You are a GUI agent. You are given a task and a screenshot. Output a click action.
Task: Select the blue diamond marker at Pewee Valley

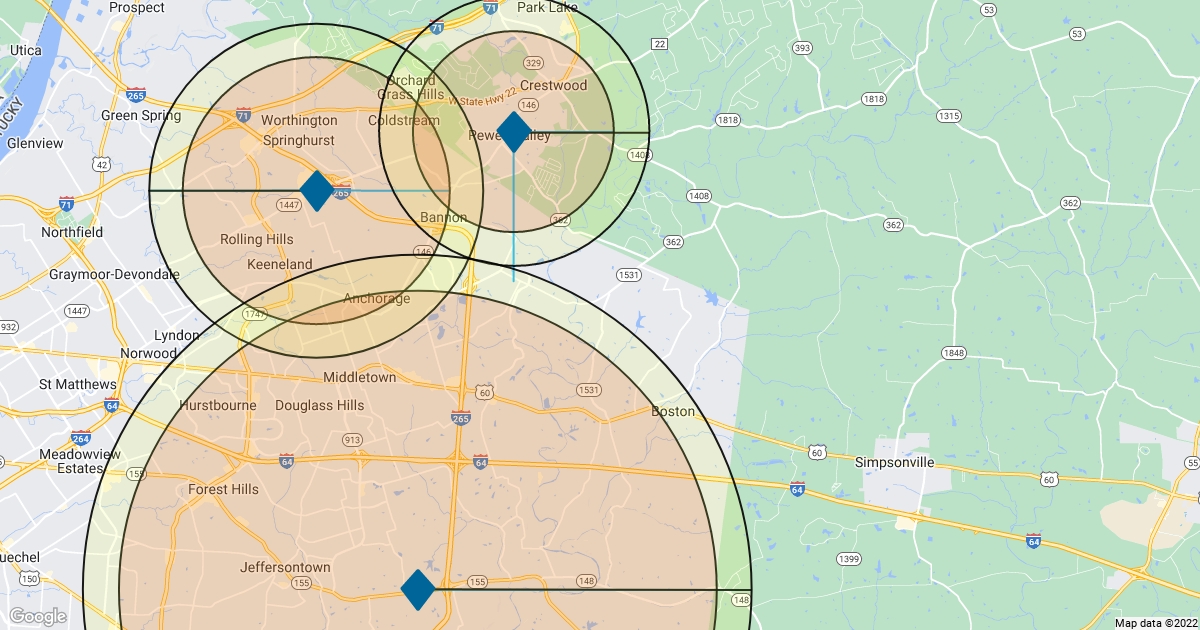coord(513,132)
